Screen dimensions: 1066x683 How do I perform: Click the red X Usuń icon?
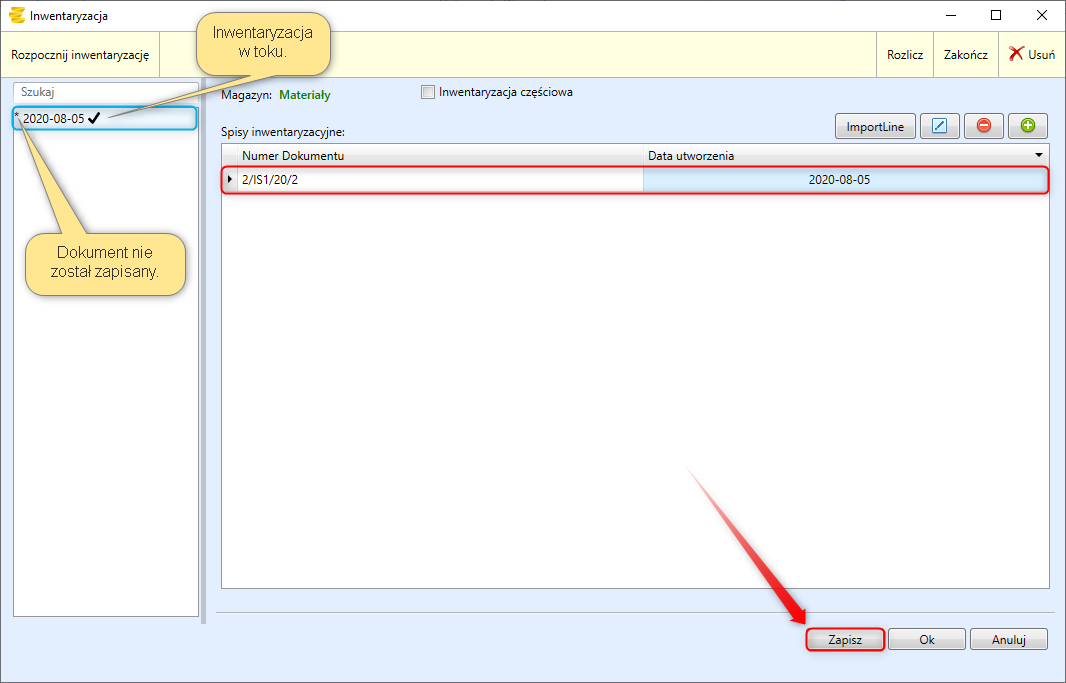tap(1016, 54)
